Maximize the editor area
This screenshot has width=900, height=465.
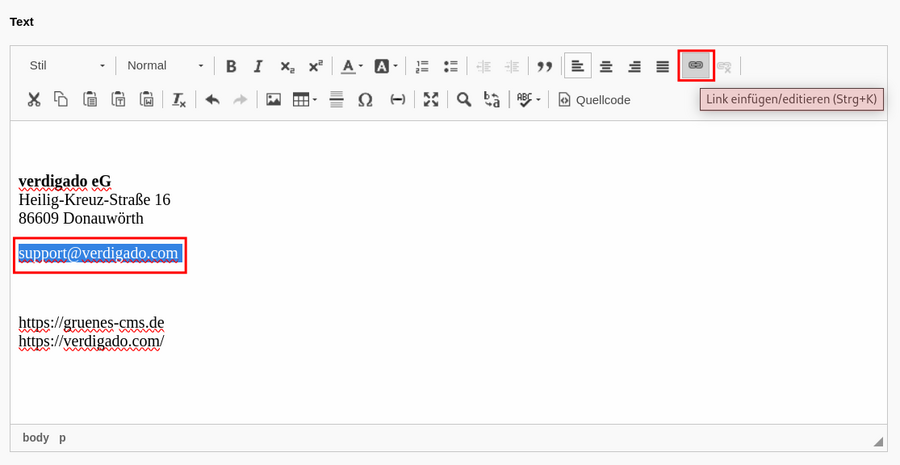[430, 99]
